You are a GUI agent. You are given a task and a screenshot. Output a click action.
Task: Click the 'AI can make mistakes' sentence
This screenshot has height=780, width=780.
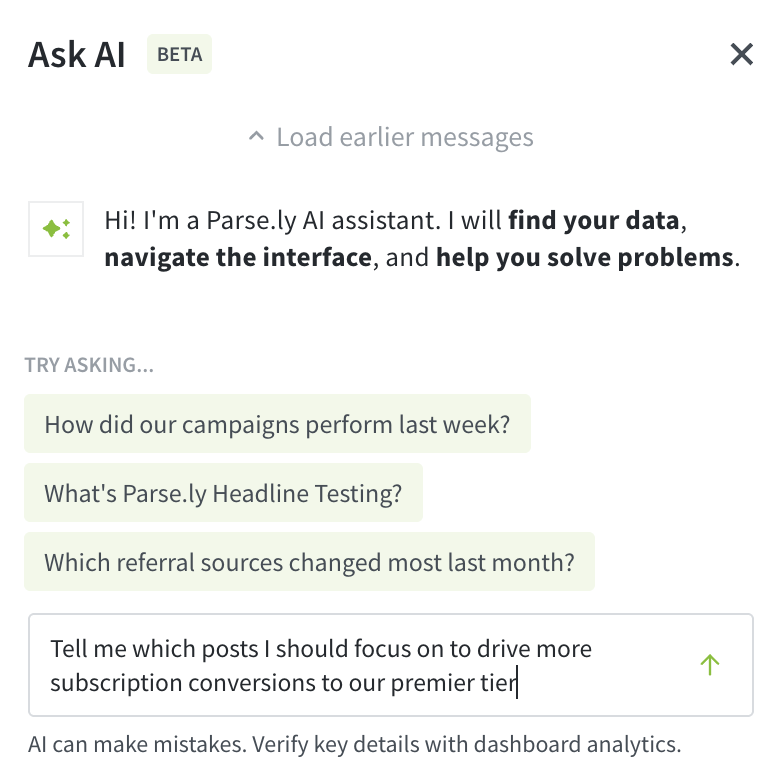click(137, 745)
